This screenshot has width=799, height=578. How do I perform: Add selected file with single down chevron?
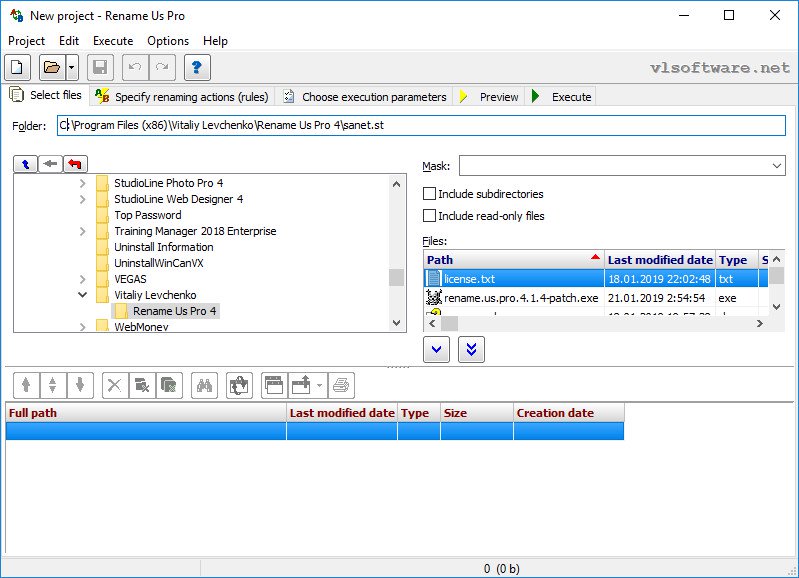pyautogui.click(x=436, y=349)
